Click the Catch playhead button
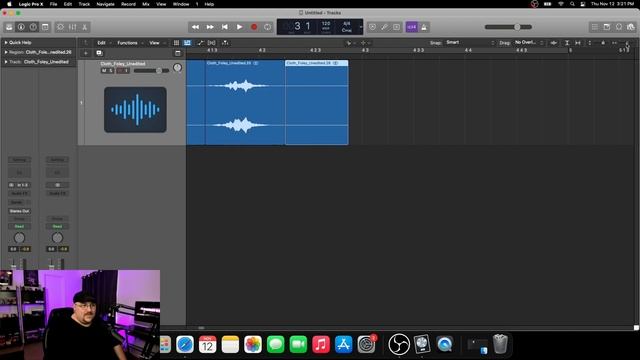The image size is (640, 360). pyautogui.click(x=225, y=43)
